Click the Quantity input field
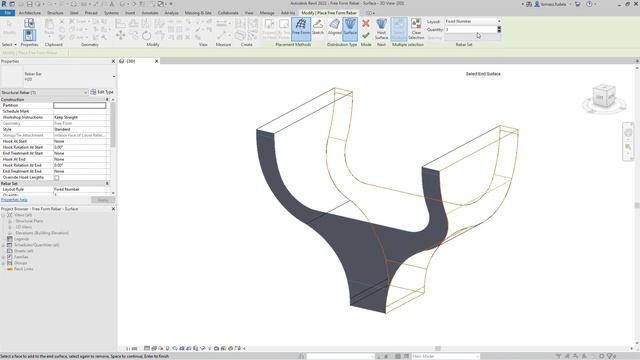This screenshot has width=640, height=360. pos(470,29)
